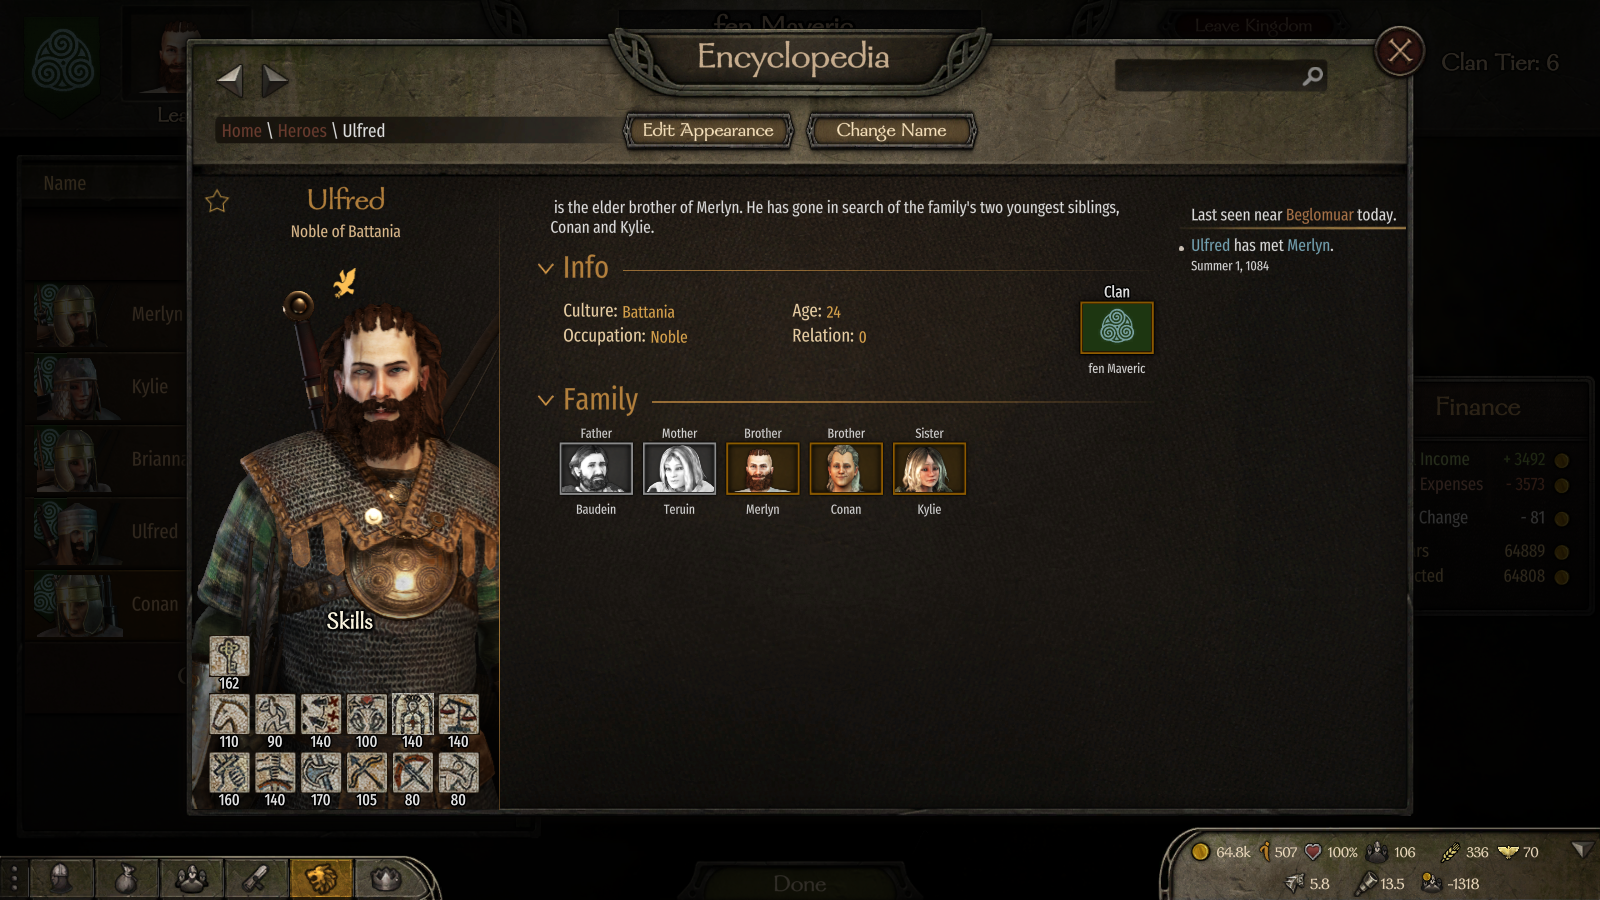The height and width of the screenshot is (900, 1600).
Task: Open the character helmet icon in bottom bar
Action: [x=60, y=879]
